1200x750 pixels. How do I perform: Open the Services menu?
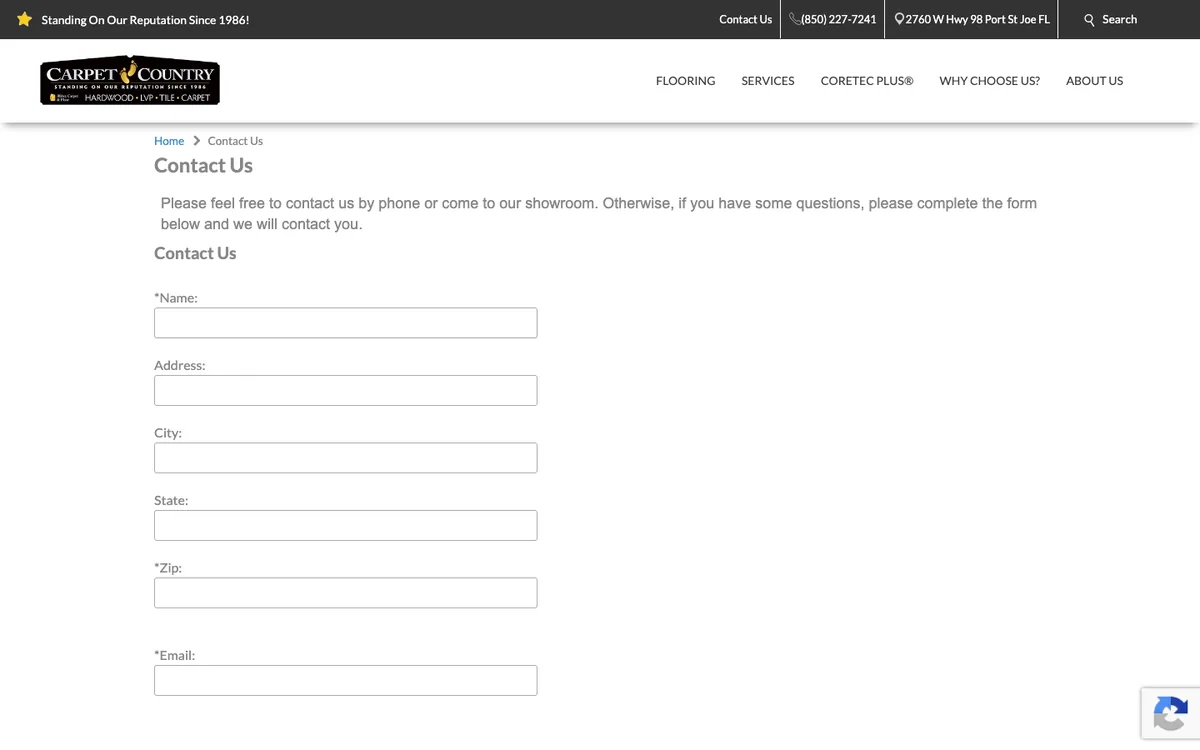[768, 81]
